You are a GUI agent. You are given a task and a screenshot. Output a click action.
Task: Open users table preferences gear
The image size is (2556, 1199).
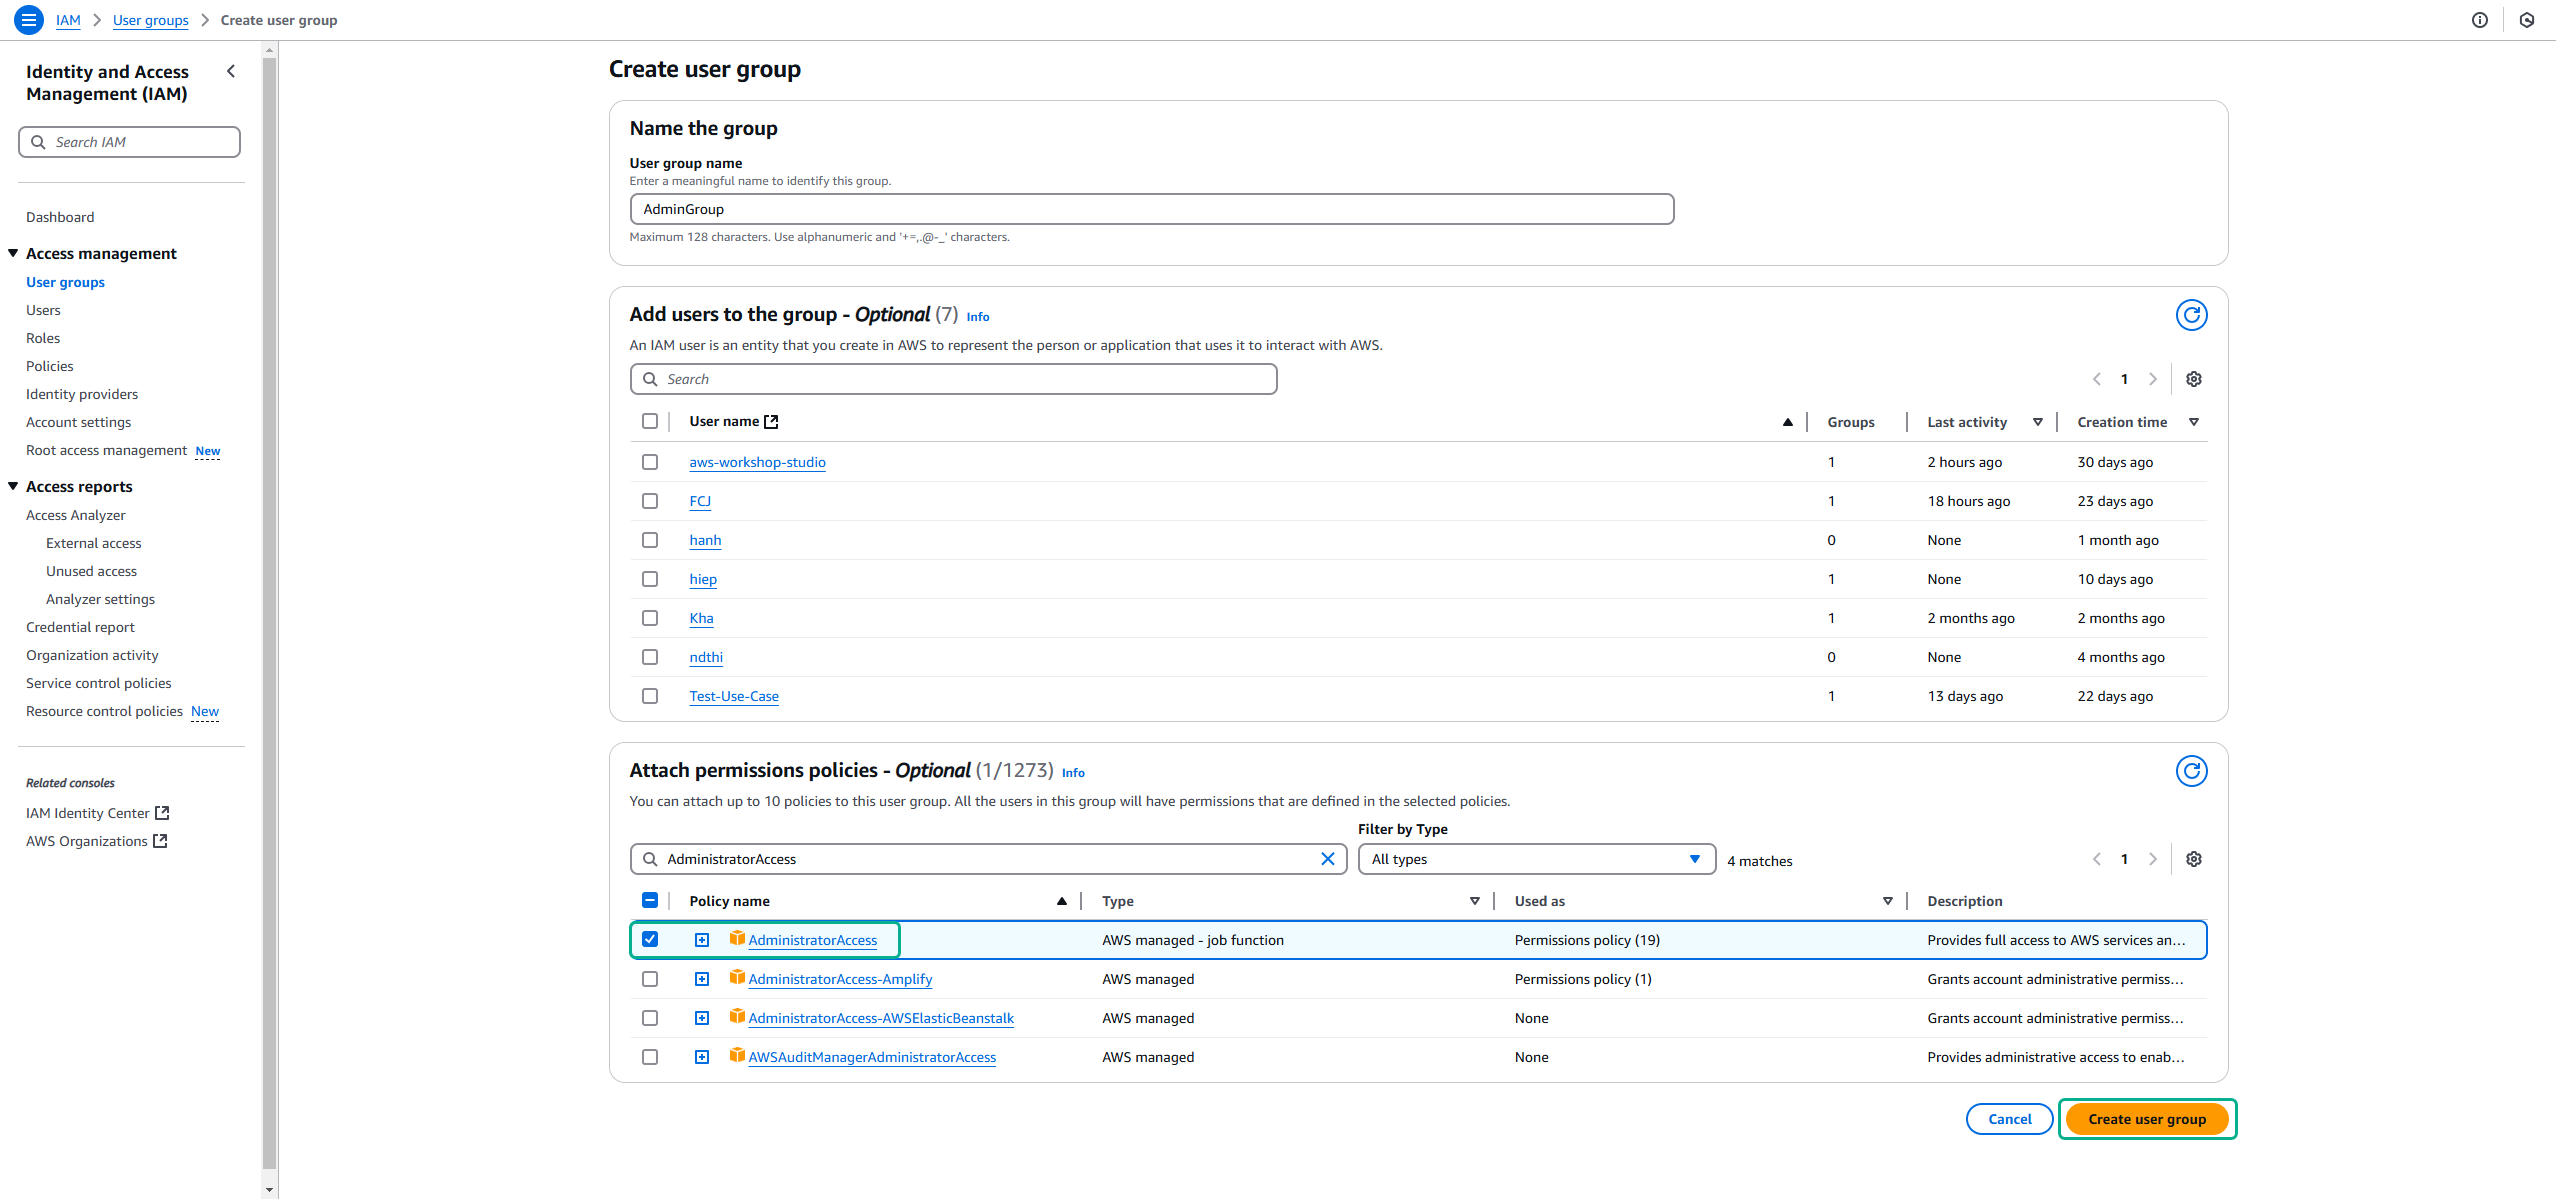pyautogui.click(x=2193, y=379)
